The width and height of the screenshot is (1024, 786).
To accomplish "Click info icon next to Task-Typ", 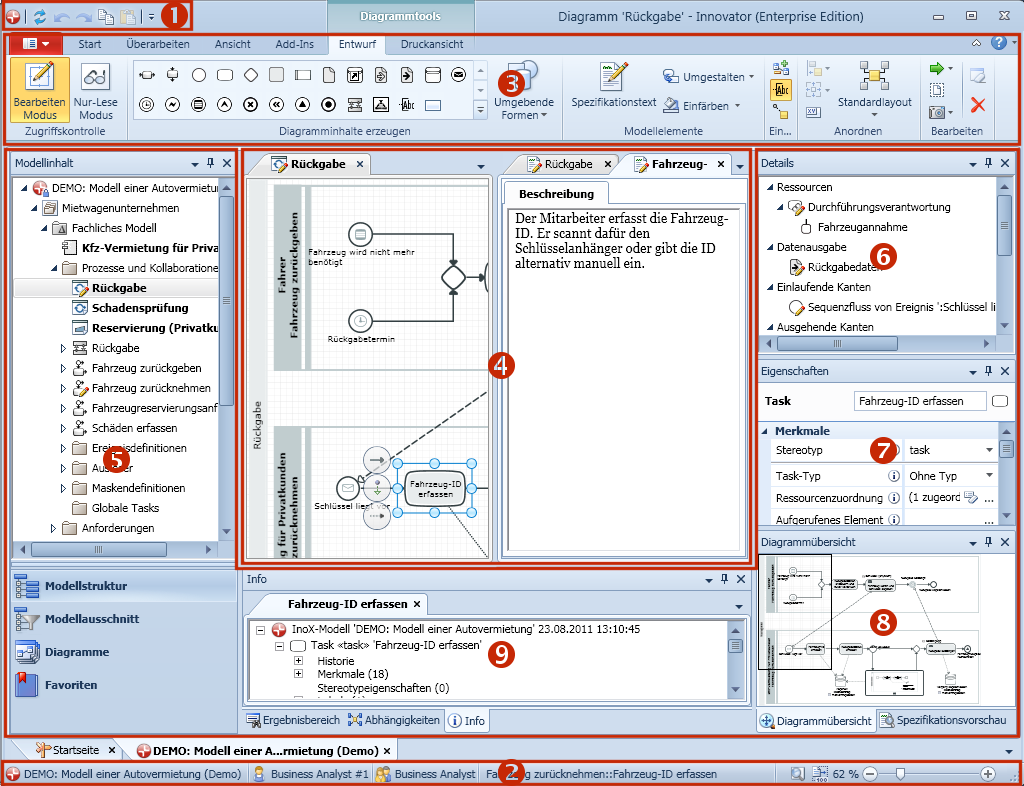I will tap(893, 476).
